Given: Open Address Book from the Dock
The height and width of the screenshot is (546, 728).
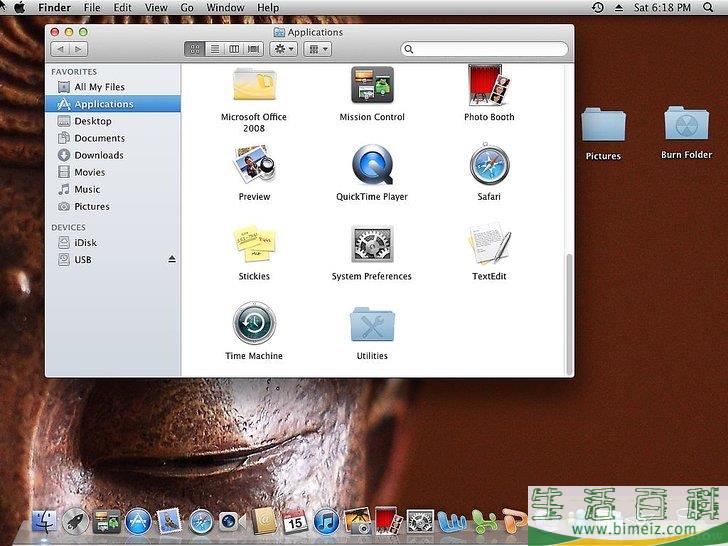Looking at the screenshot, I should [x=263, y=521].
